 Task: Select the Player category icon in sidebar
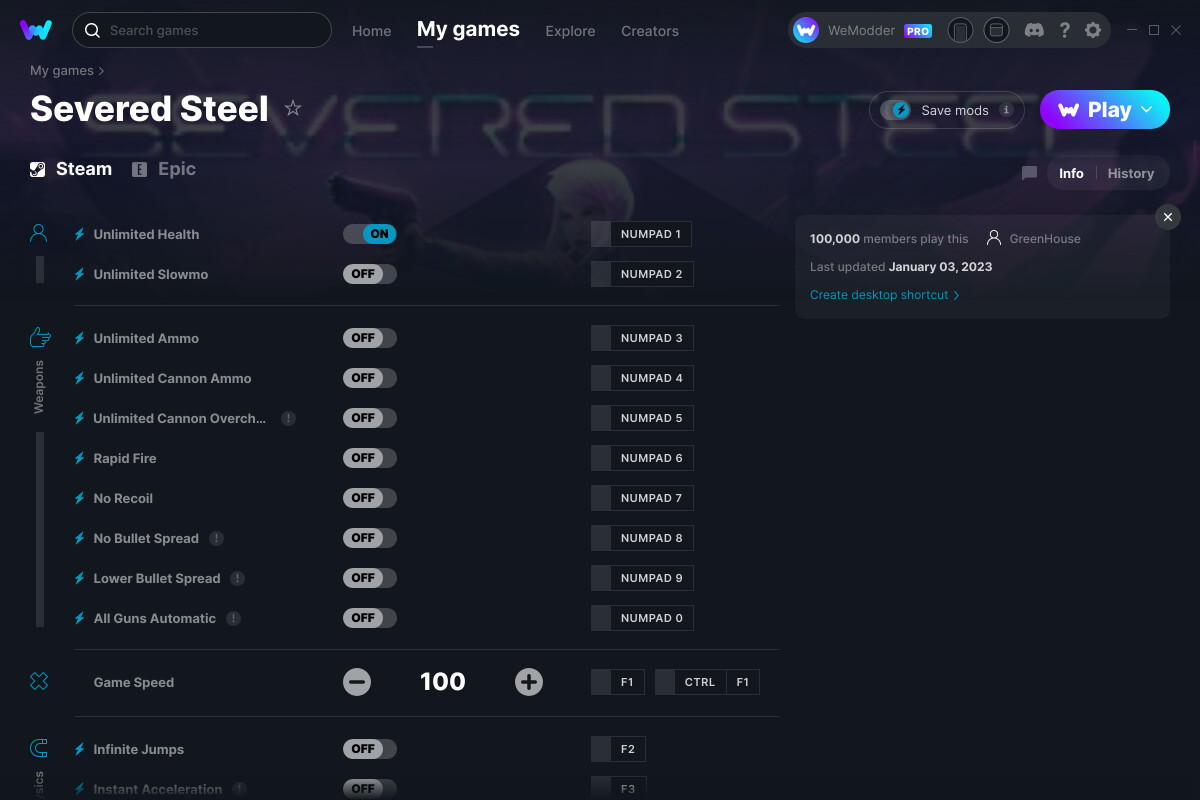38,231
